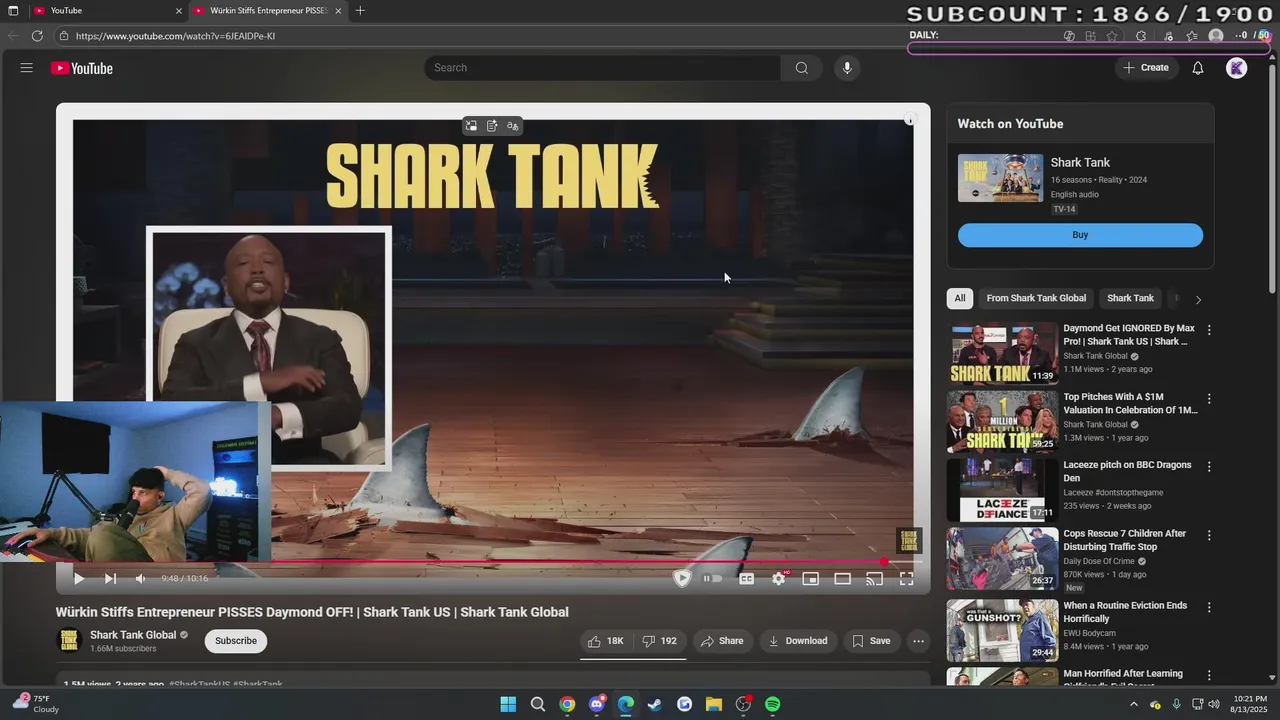Open a new browser tab
Viewport: 1280px width, 720px height.
coord(360,11)
